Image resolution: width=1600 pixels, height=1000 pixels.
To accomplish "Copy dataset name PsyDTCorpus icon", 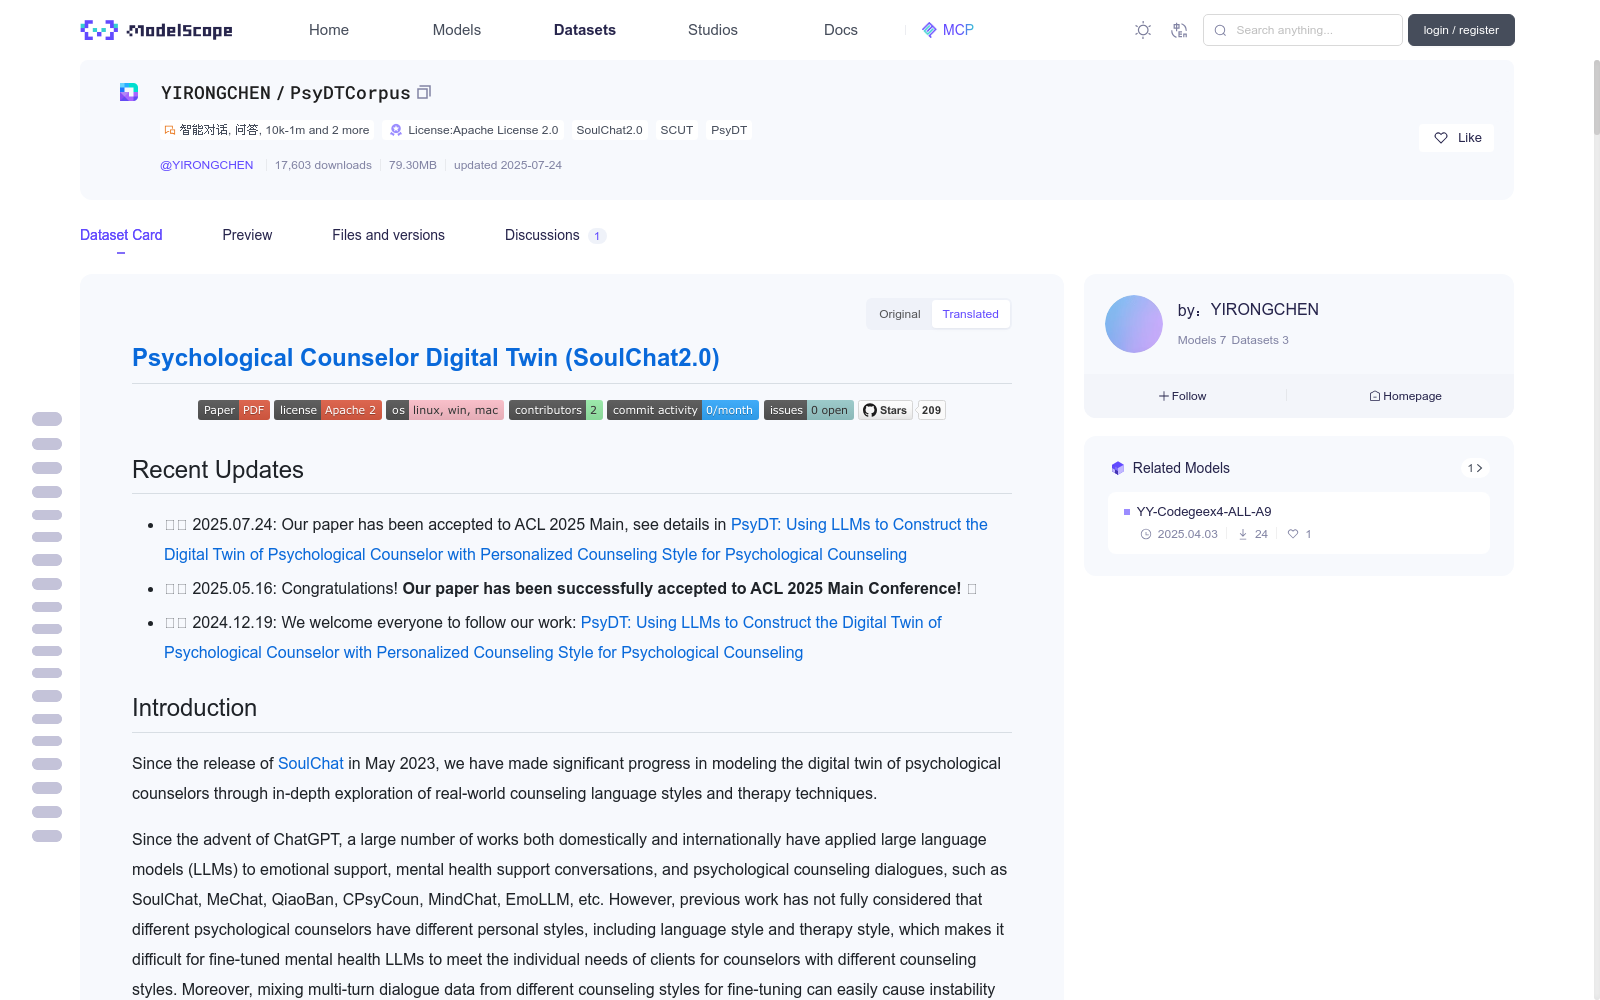I will pyautogui.click(x=424, y=92).
